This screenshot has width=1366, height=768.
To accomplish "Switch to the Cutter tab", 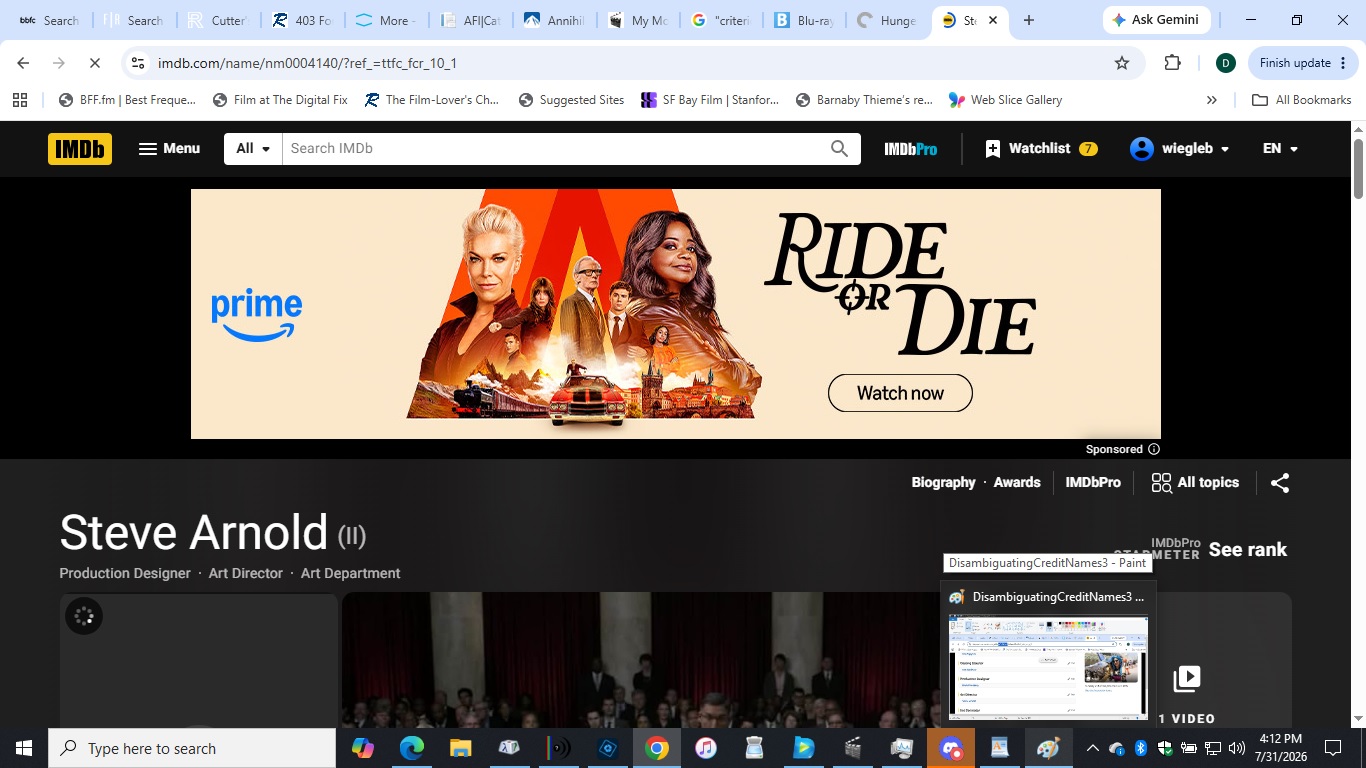I will [216, 20].
